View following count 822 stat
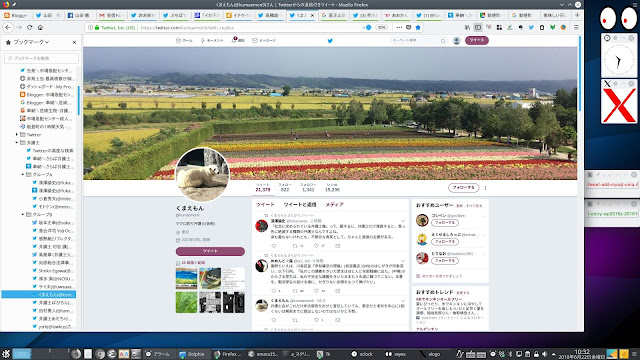This screenshot has width=640, height=360. pos(285,187)
